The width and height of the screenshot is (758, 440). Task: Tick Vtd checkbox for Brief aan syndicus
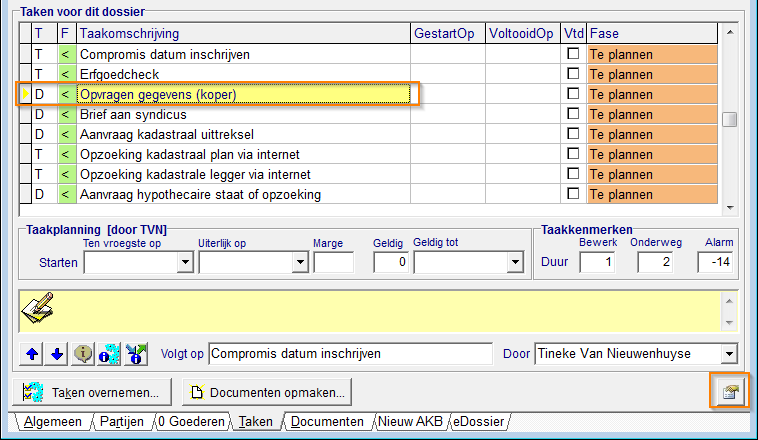coord(573,114)
